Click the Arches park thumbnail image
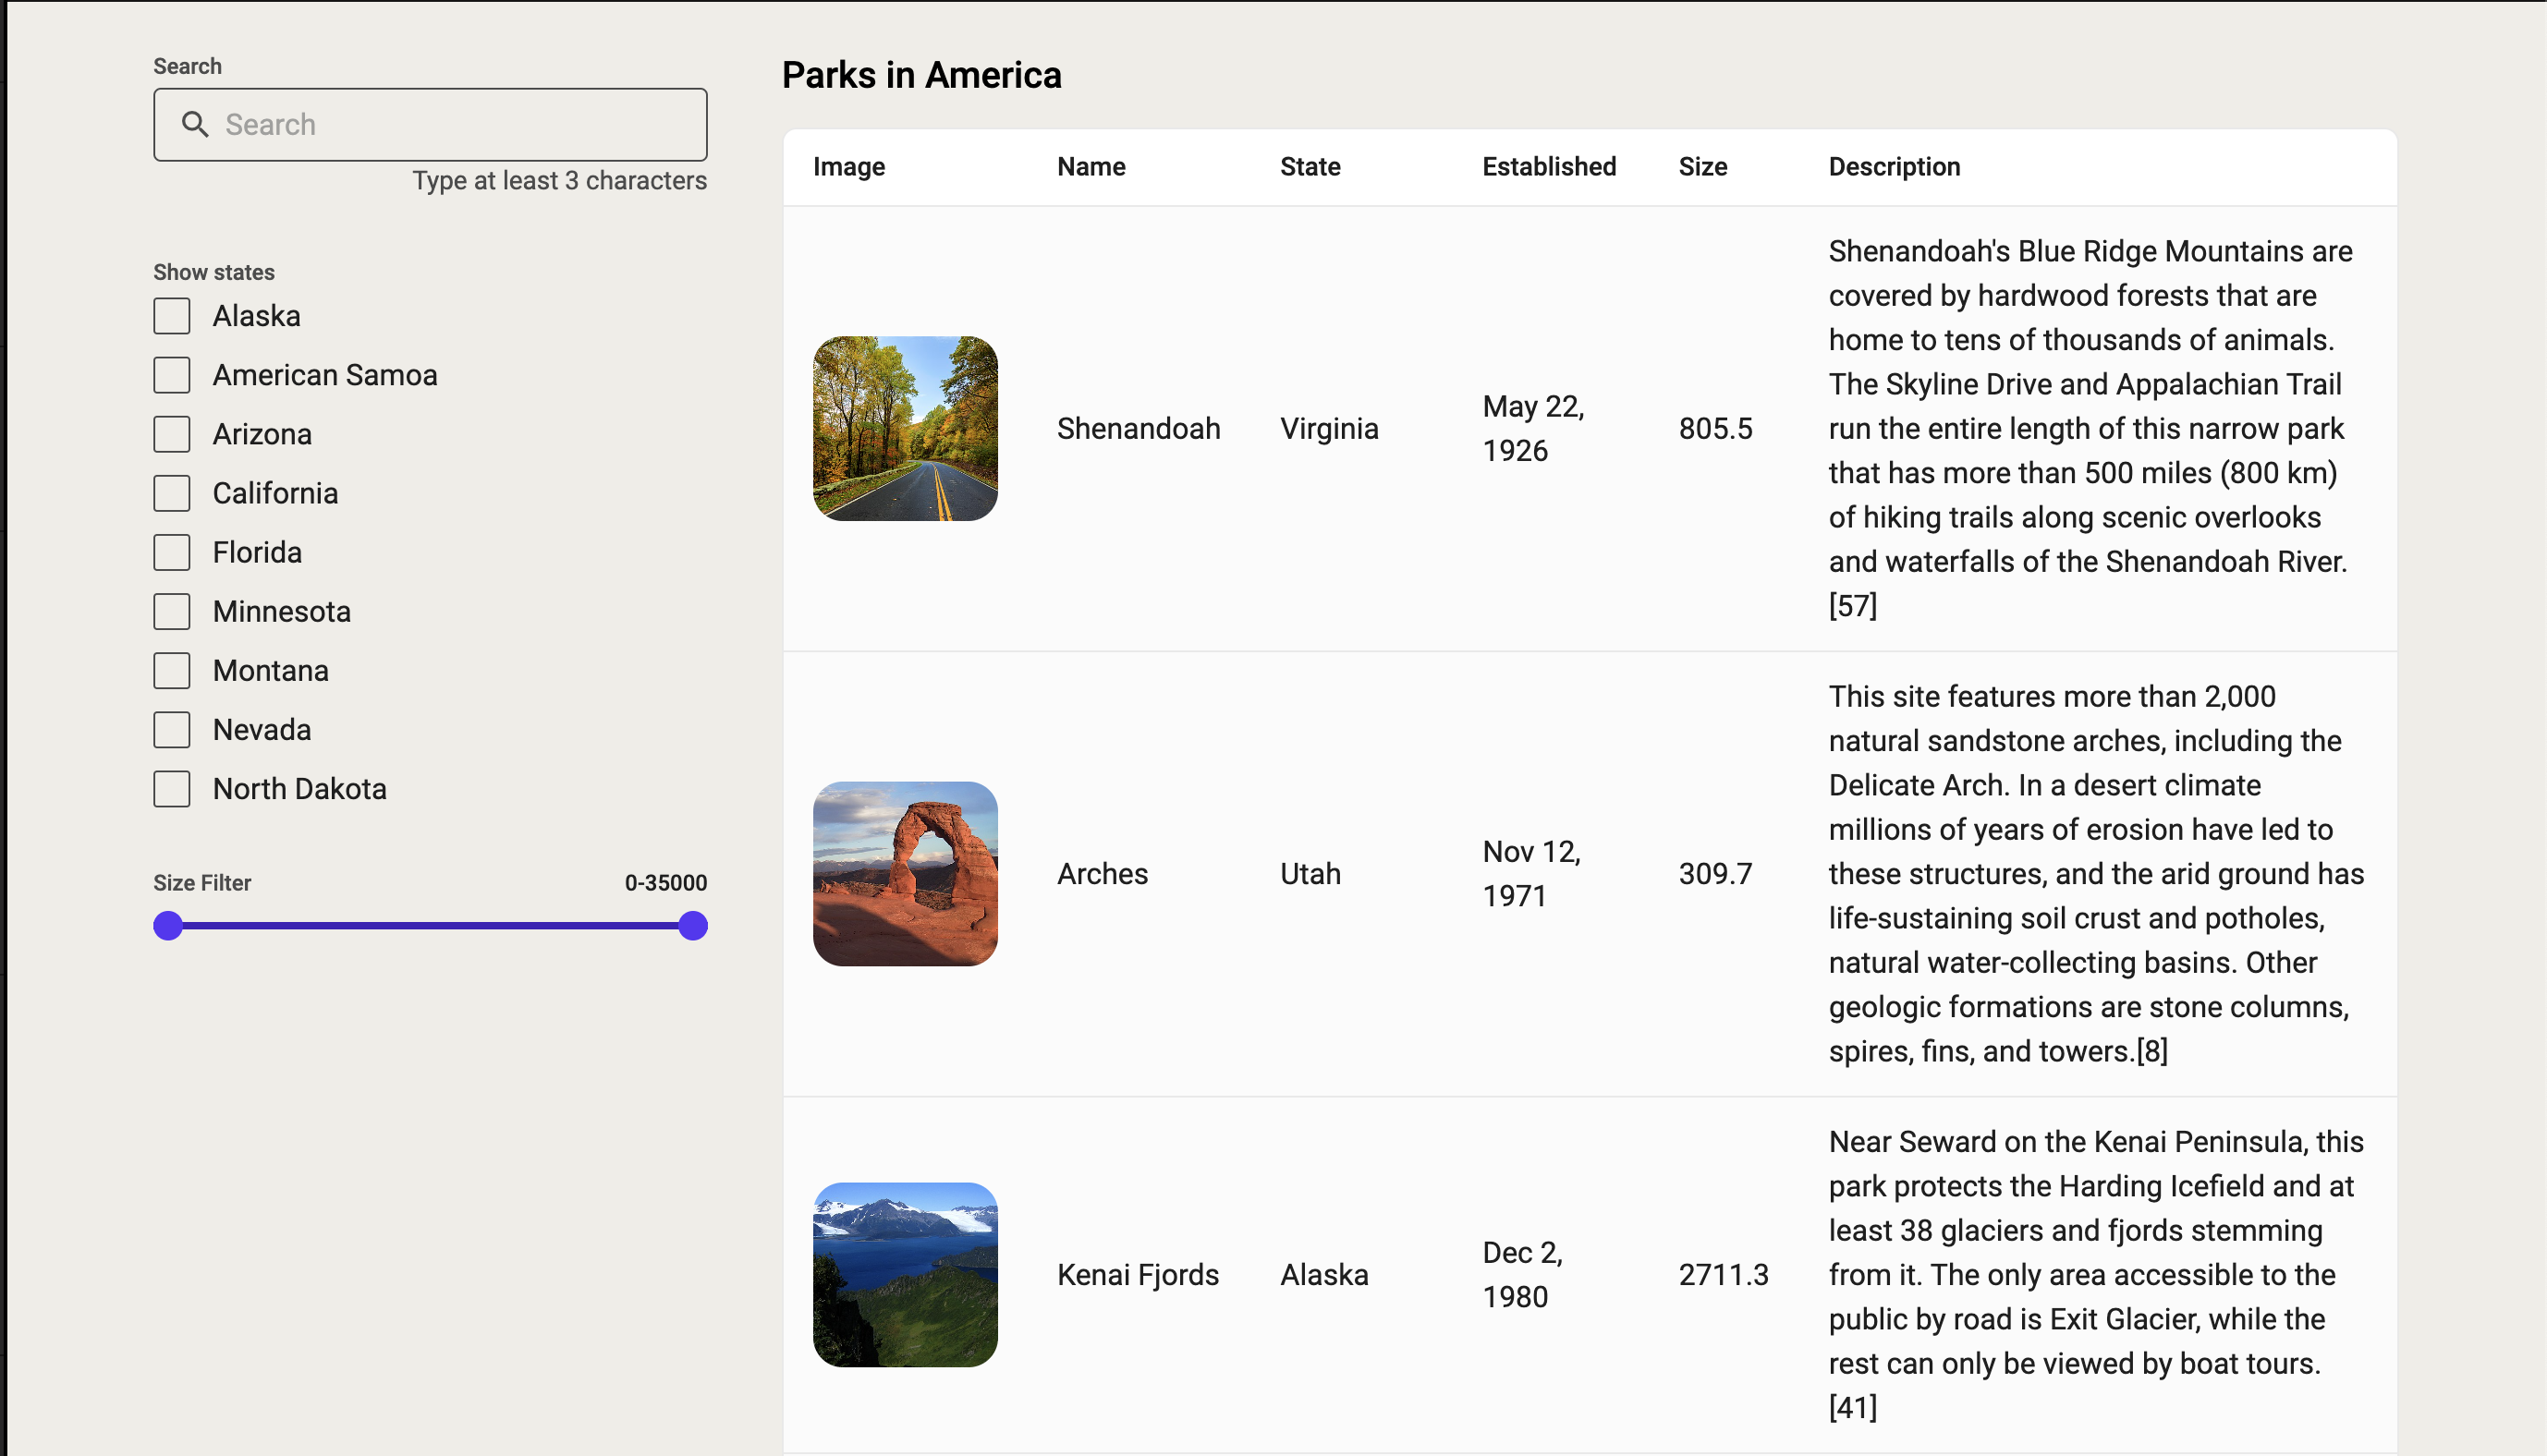This screenshot has height=1456, width=2547. tap(905, 873)
